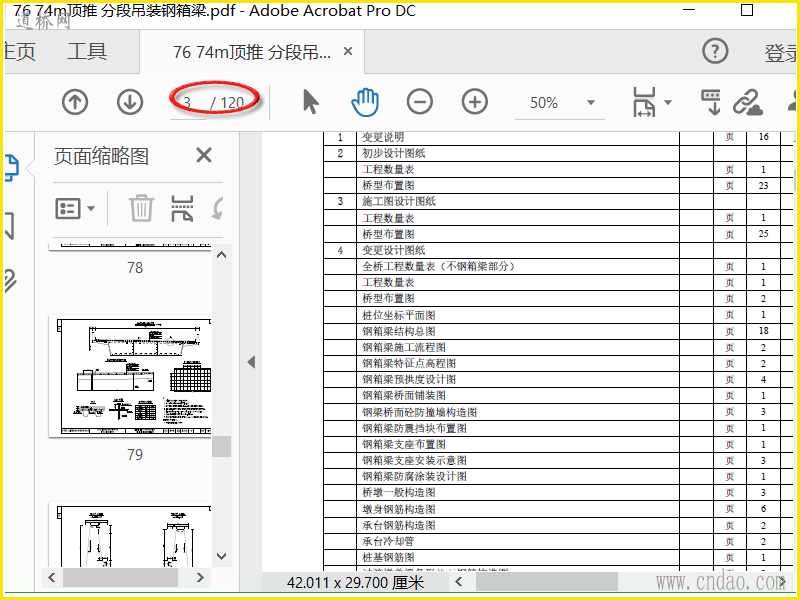
Task: Click the 承台钢筋构造图 row
Action: coord(558,526)
